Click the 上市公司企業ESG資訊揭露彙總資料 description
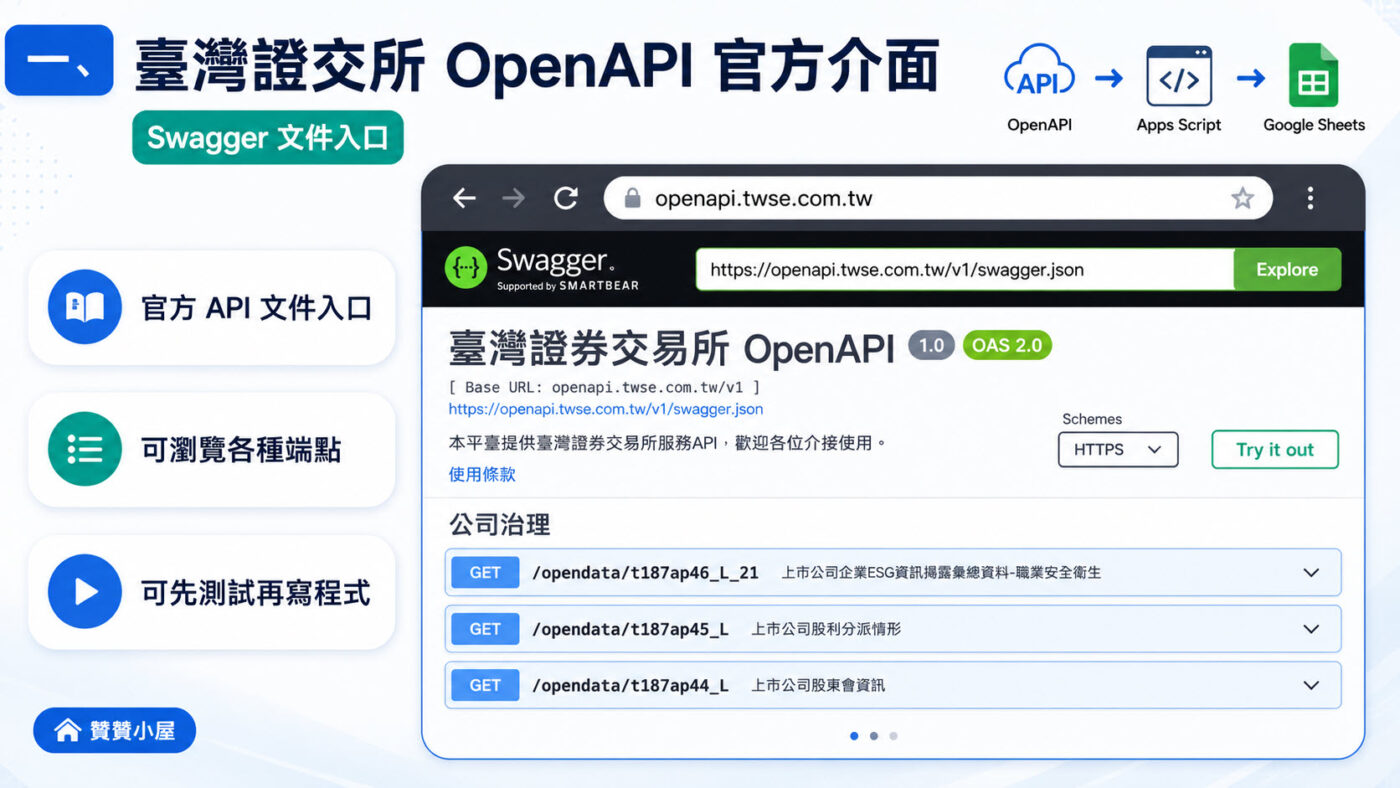The width and height of the screenshot is (1400, 788). point(941,573)
